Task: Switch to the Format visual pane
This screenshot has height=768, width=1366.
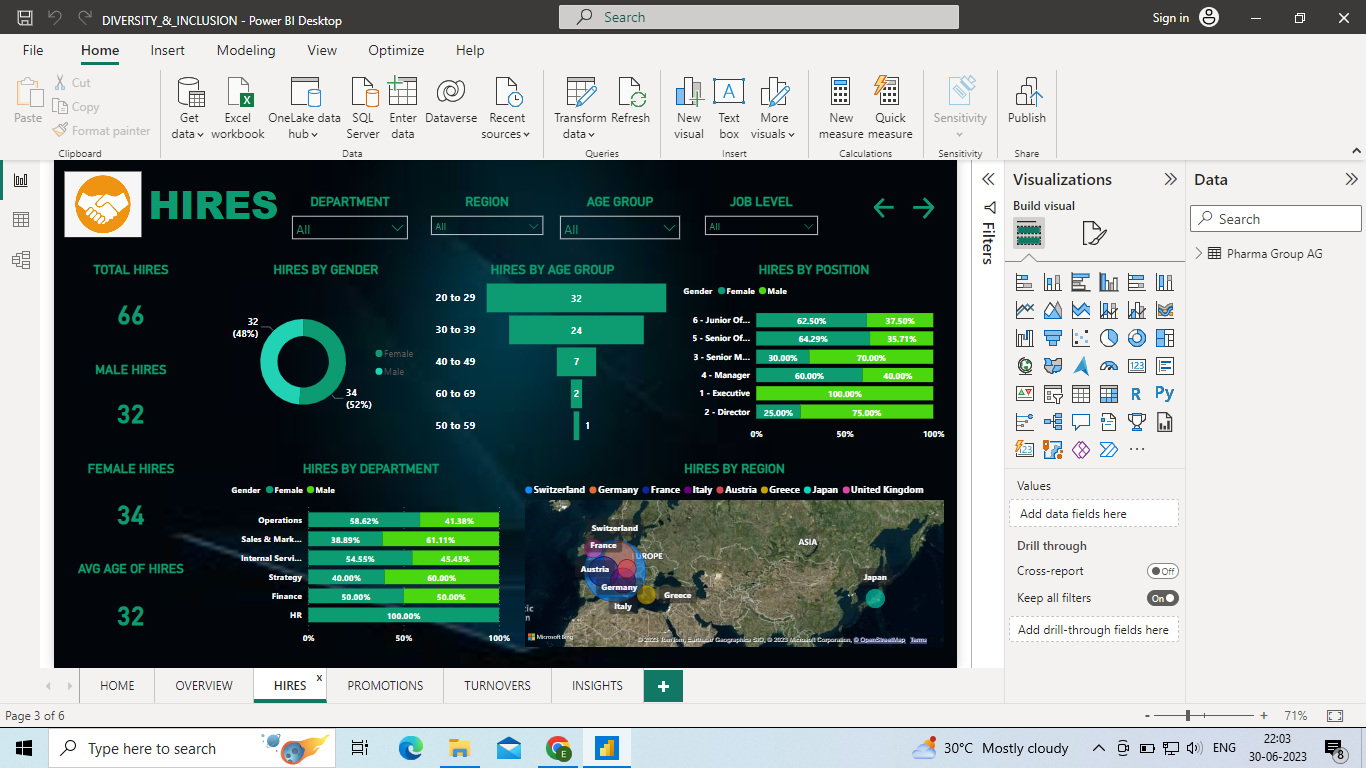Action: pos(1096,231)
